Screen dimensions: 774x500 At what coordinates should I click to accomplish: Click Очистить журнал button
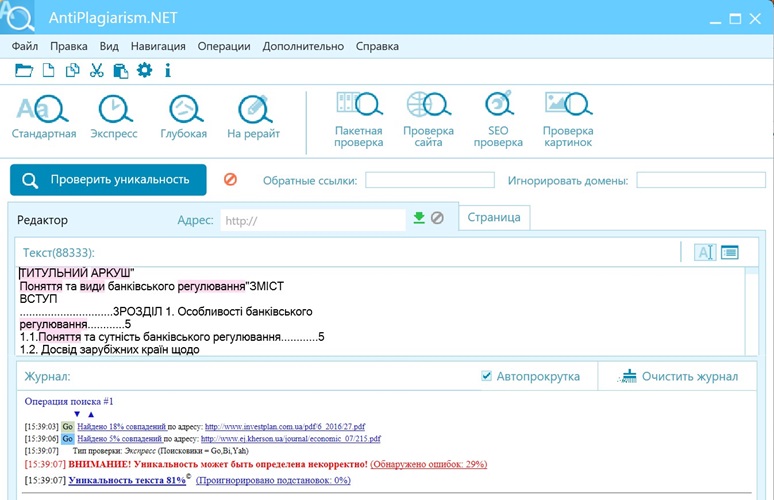pyautogui.click(x=678, y=377)
